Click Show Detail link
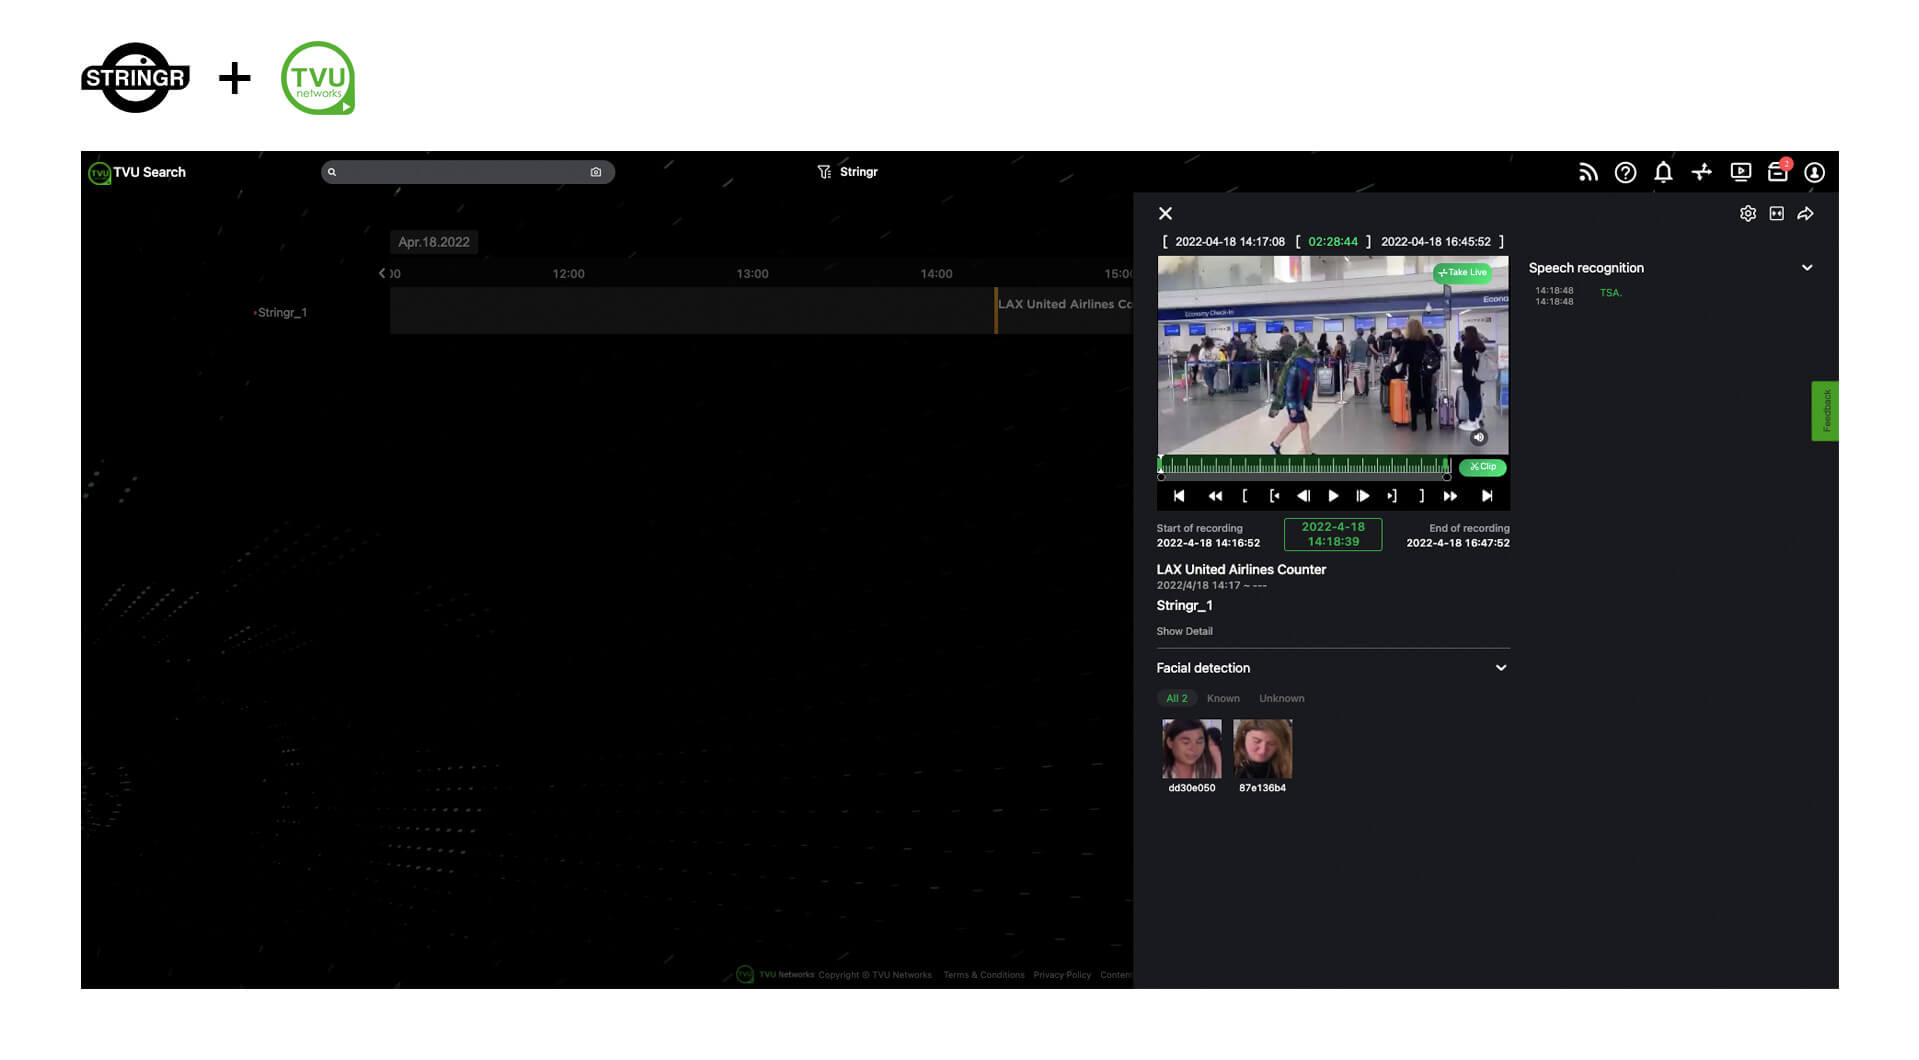Image resolution: width=1919 pixels, height=1060 pixels. click(1184, 632)
